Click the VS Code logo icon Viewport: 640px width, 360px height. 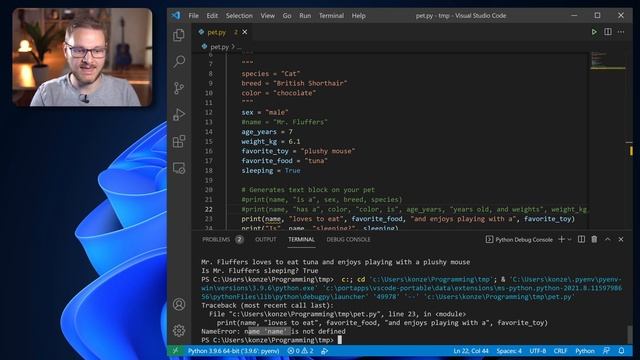(x=176, y=16)
